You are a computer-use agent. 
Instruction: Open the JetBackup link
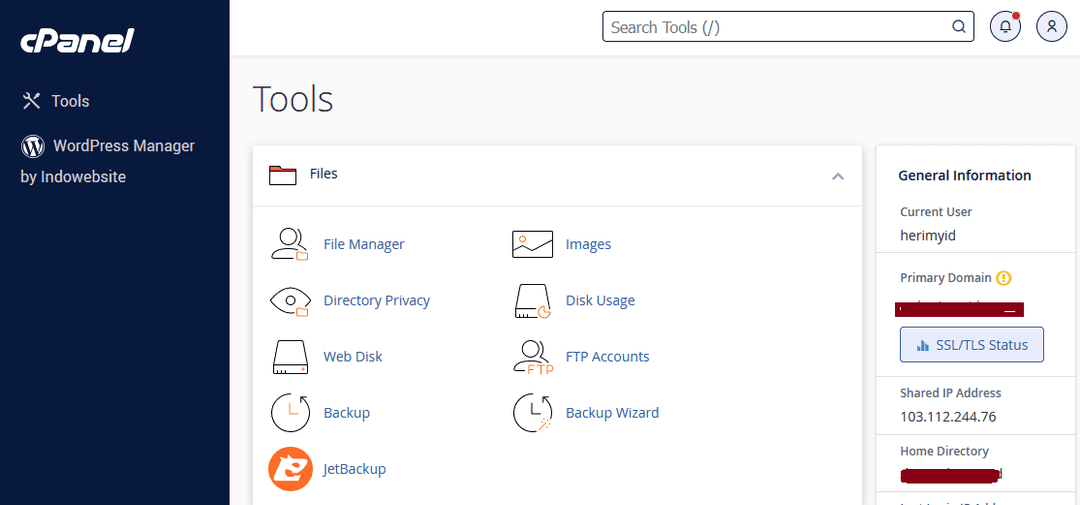click(x=355, y=469)
